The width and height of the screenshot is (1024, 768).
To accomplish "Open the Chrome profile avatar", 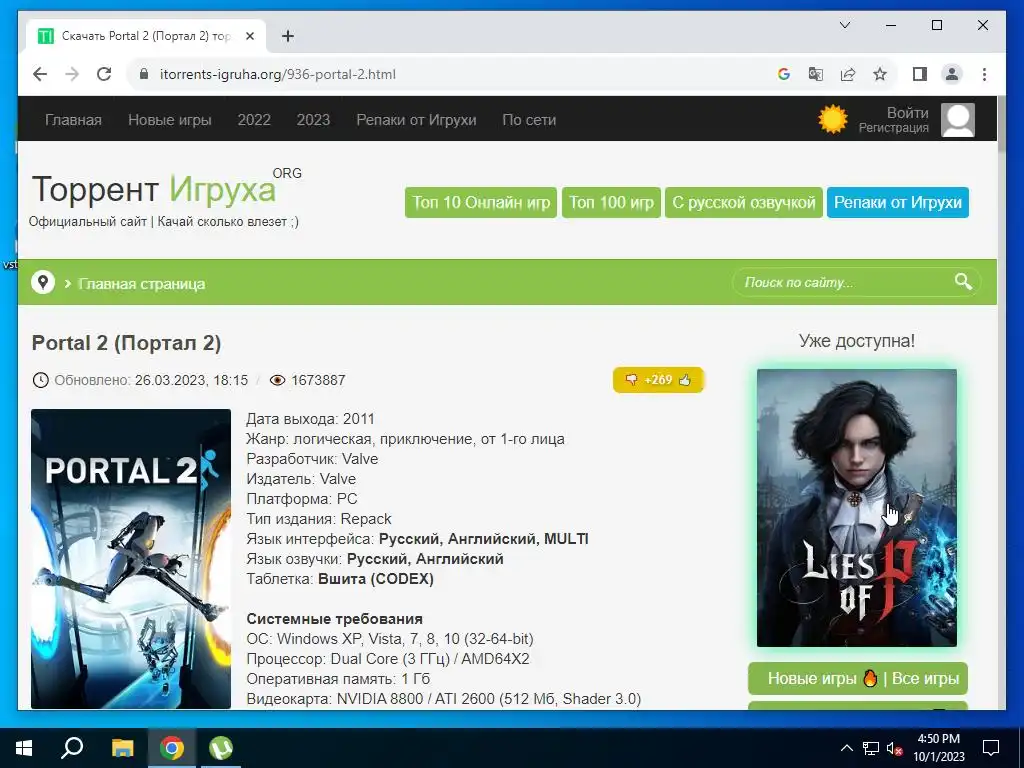I will point(952,74).
